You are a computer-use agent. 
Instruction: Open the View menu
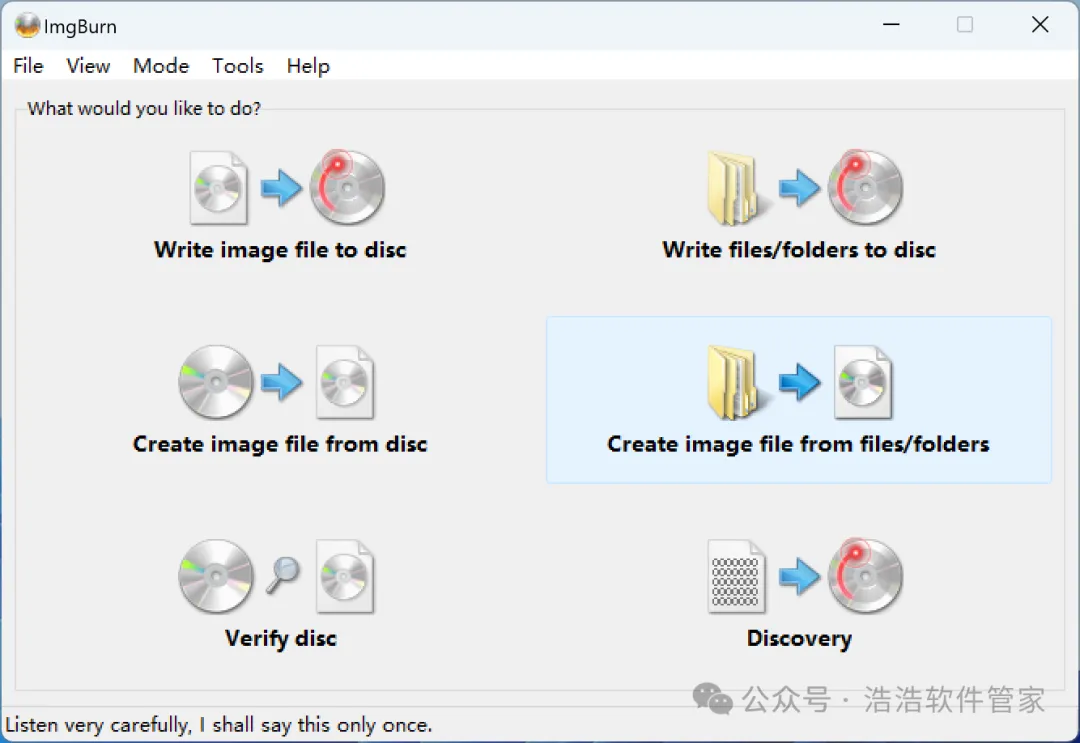tap(88, 66)
